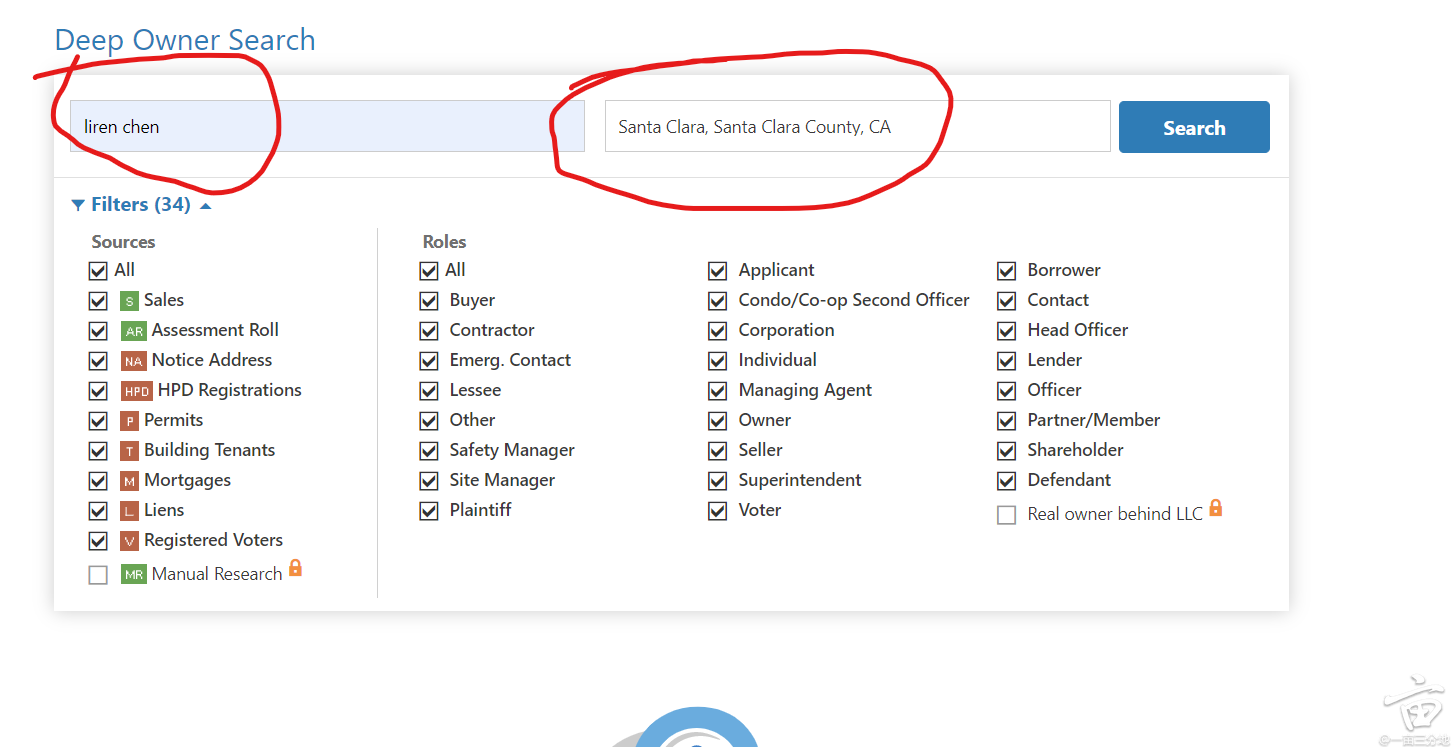
Task: Click the Search button
Action: (x=1194, y=127)
